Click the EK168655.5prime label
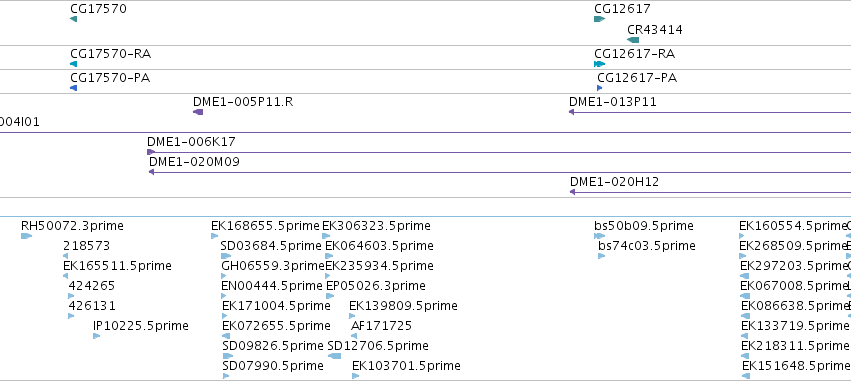Viewport: 851px width, 381px height. coord(265,226)
